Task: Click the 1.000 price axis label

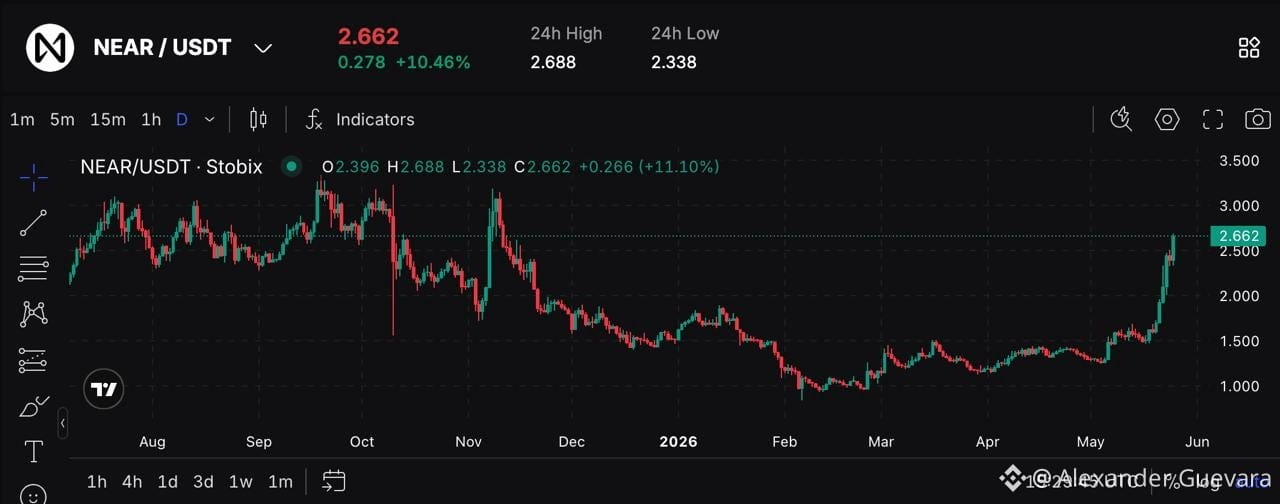Action: point(1240,386)
